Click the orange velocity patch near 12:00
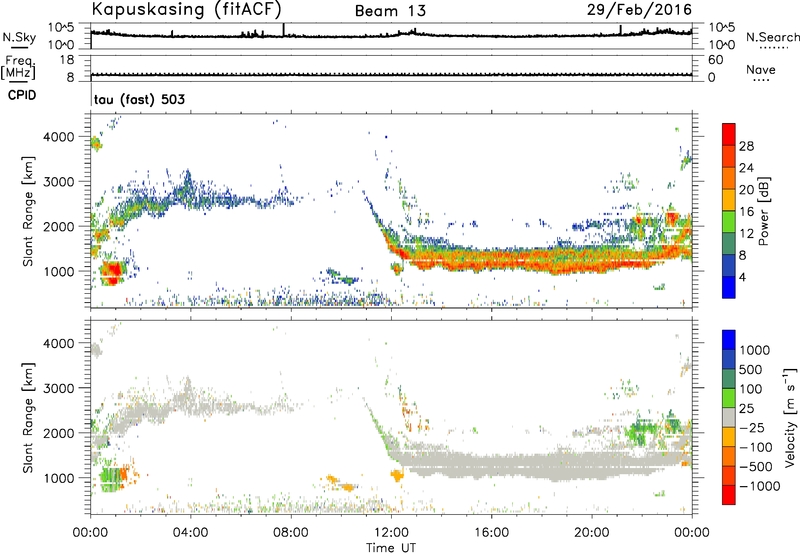 [x=396, y=476]
